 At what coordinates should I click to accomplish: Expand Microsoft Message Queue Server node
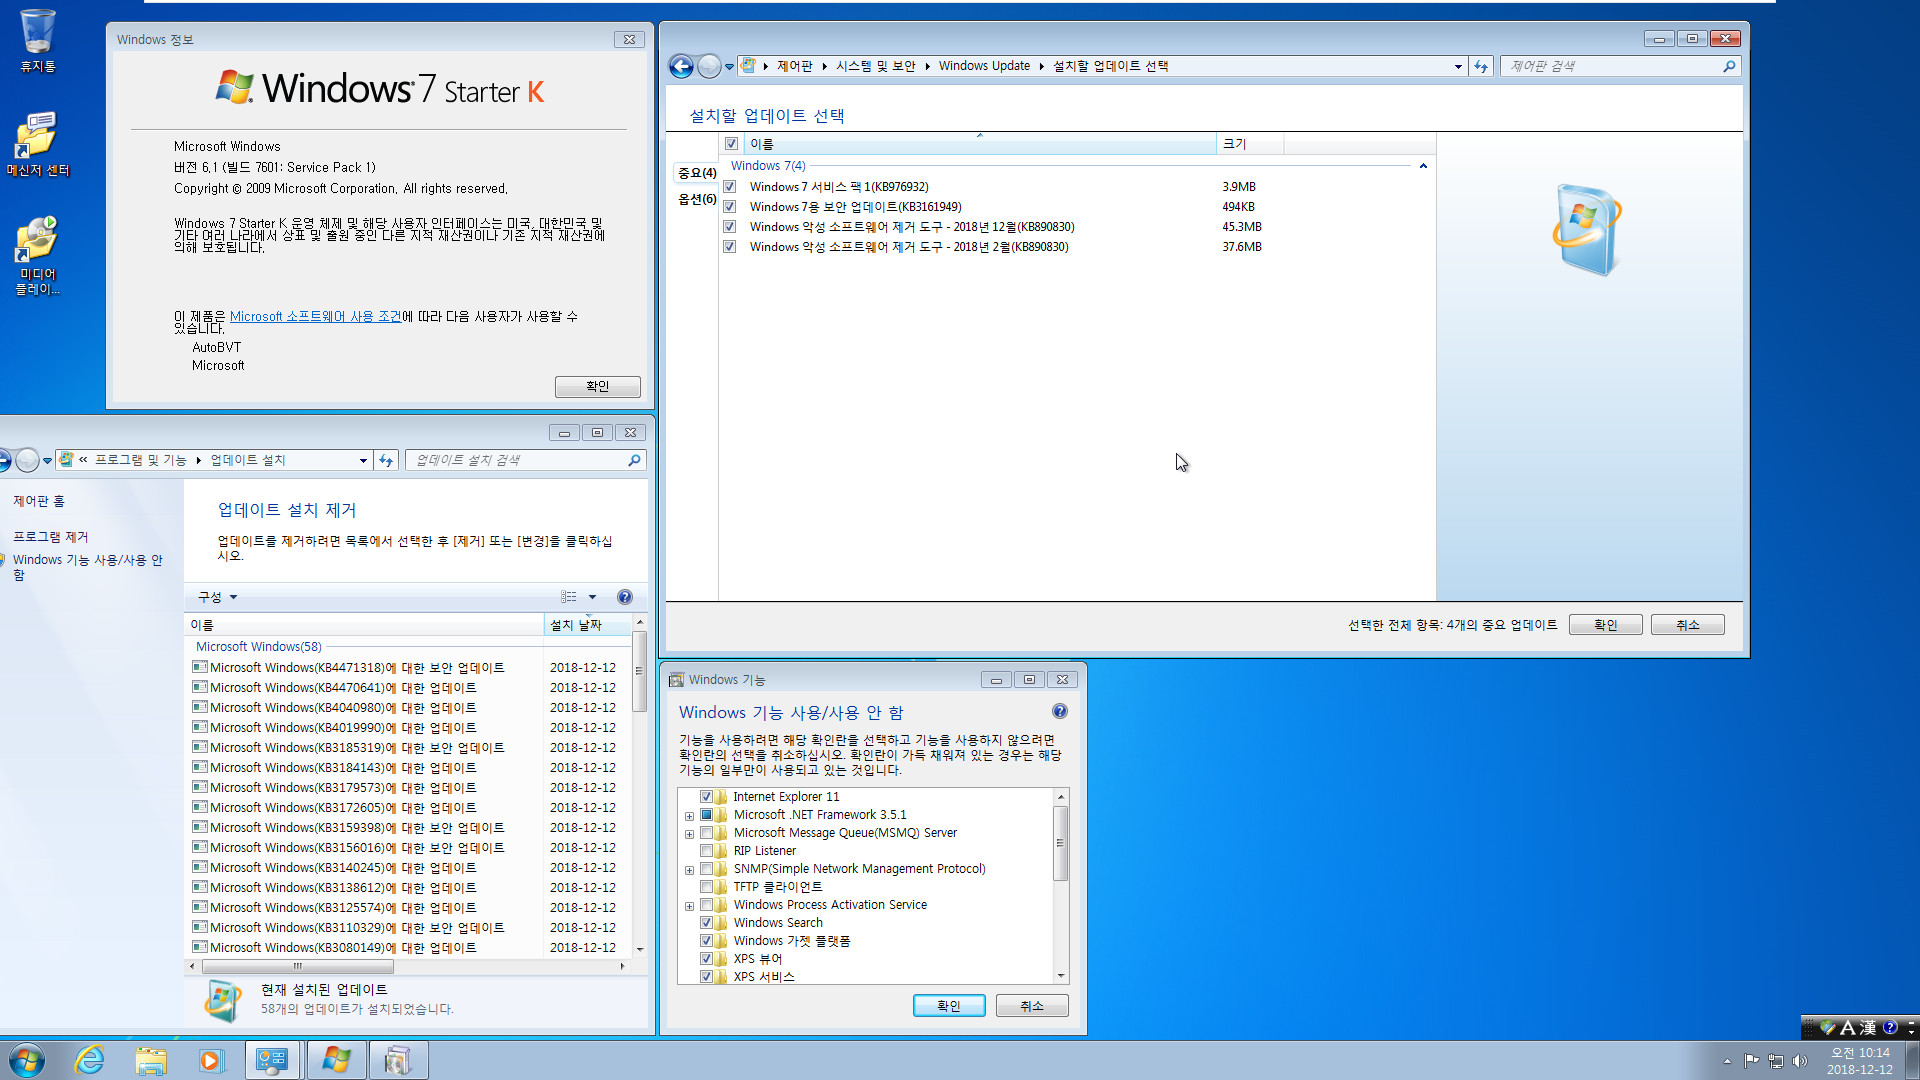(689, 834)
